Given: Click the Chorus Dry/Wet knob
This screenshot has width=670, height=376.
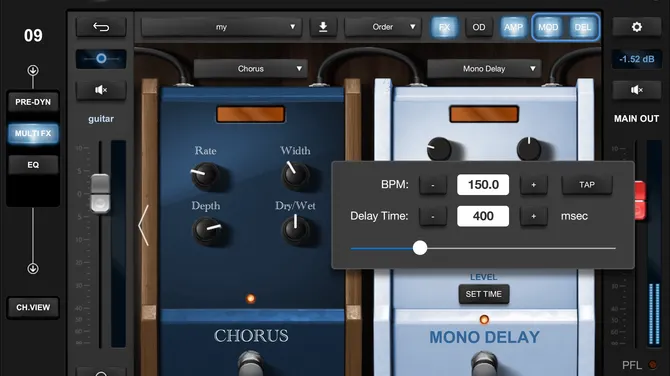Looking at the screenshot, I should click(295, 230).
